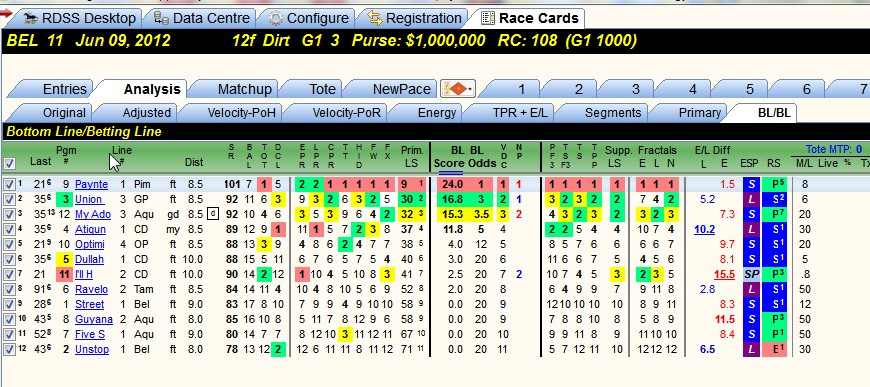Select race number 3 tab
The image size is (870, 387).
click(x=635, y=89)
